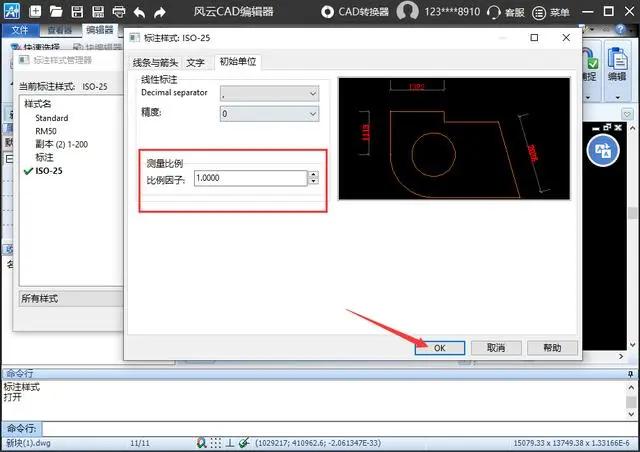Click the blue translate icon on right
Viewport: 640px width, 452px height.
point(604,151)
